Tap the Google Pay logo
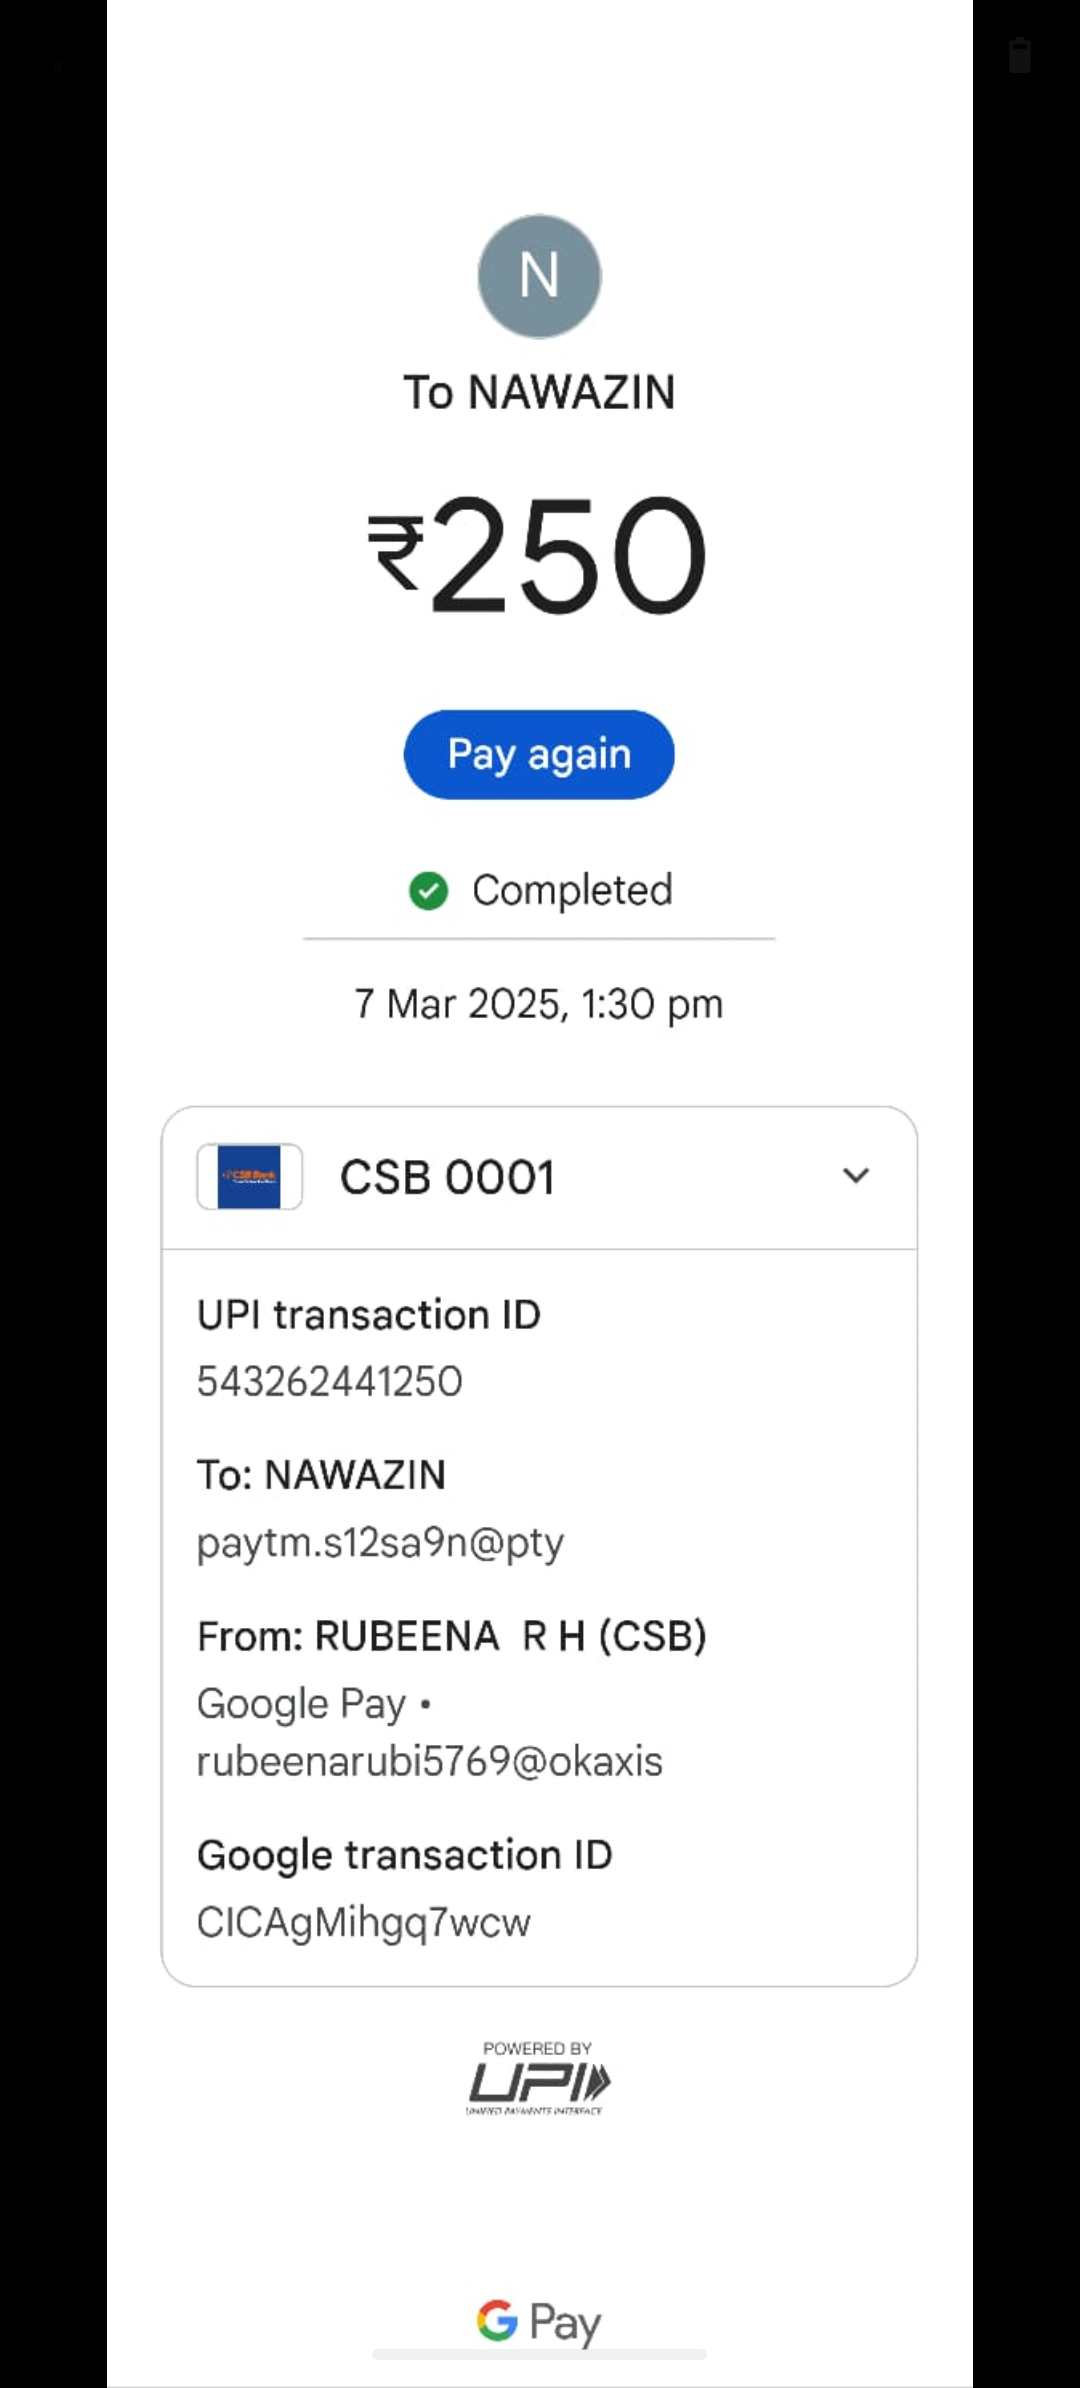This screenshot has width=1080, height=2388. tap(539, 2320)
